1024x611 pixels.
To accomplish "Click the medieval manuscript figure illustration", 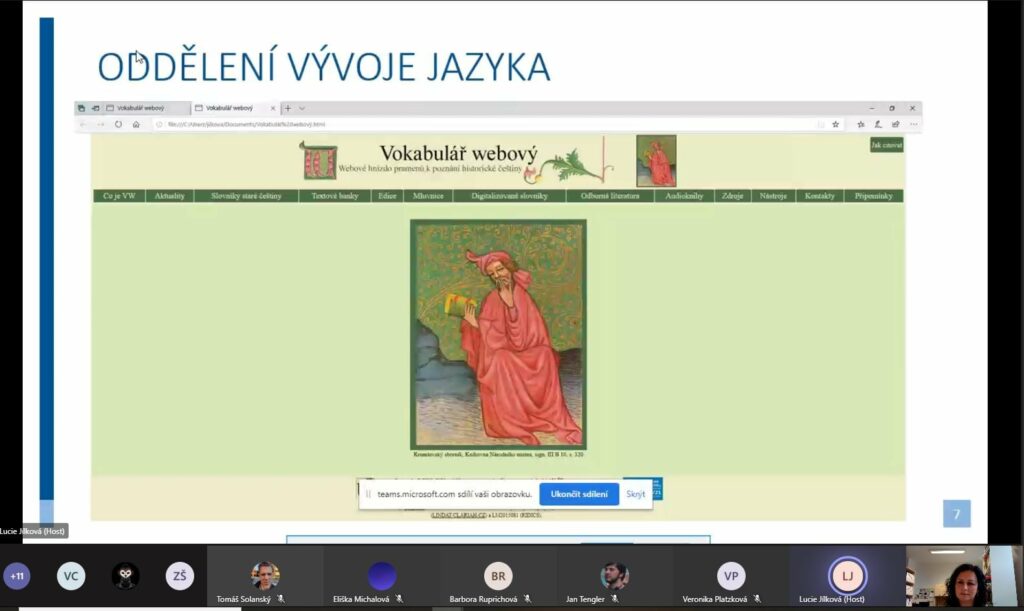I will 498,334.
